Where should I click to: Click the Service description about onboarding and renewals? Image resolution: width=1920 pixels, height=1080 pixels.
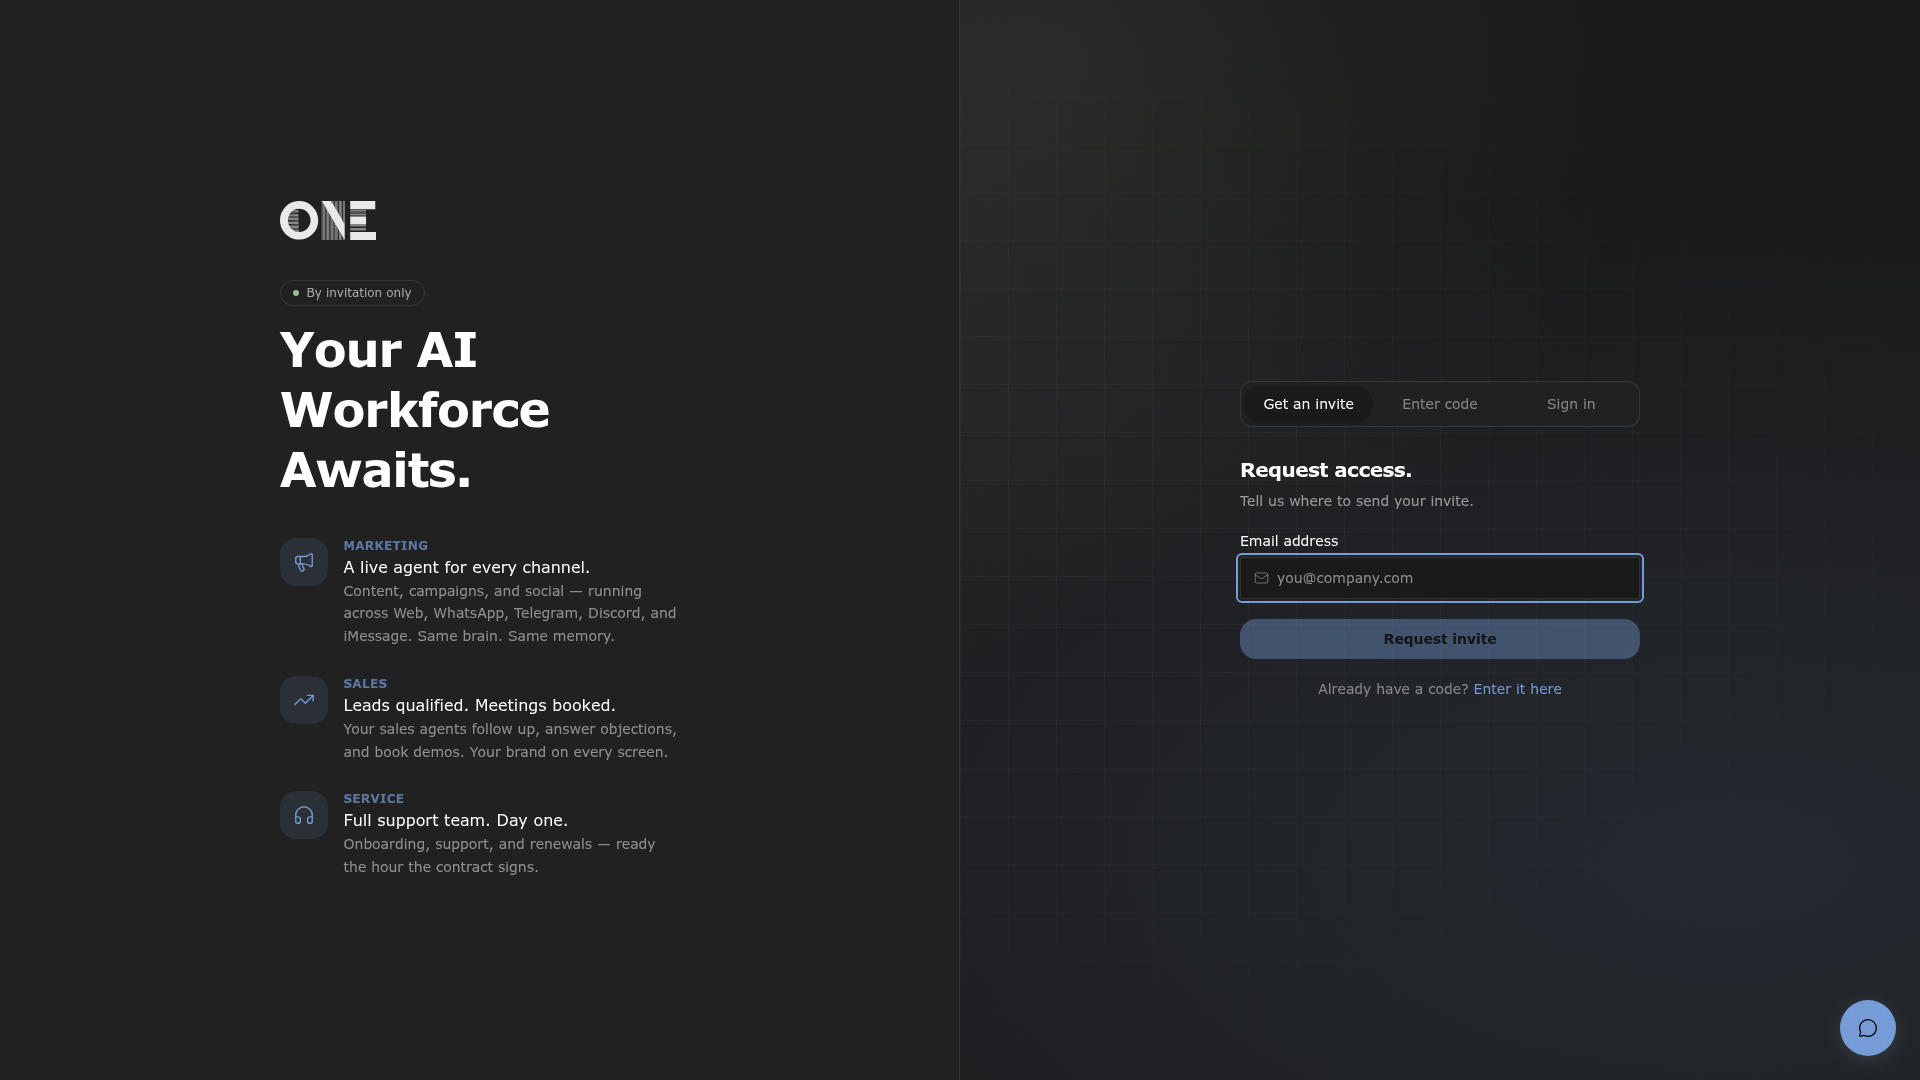[x=500, y=856]
